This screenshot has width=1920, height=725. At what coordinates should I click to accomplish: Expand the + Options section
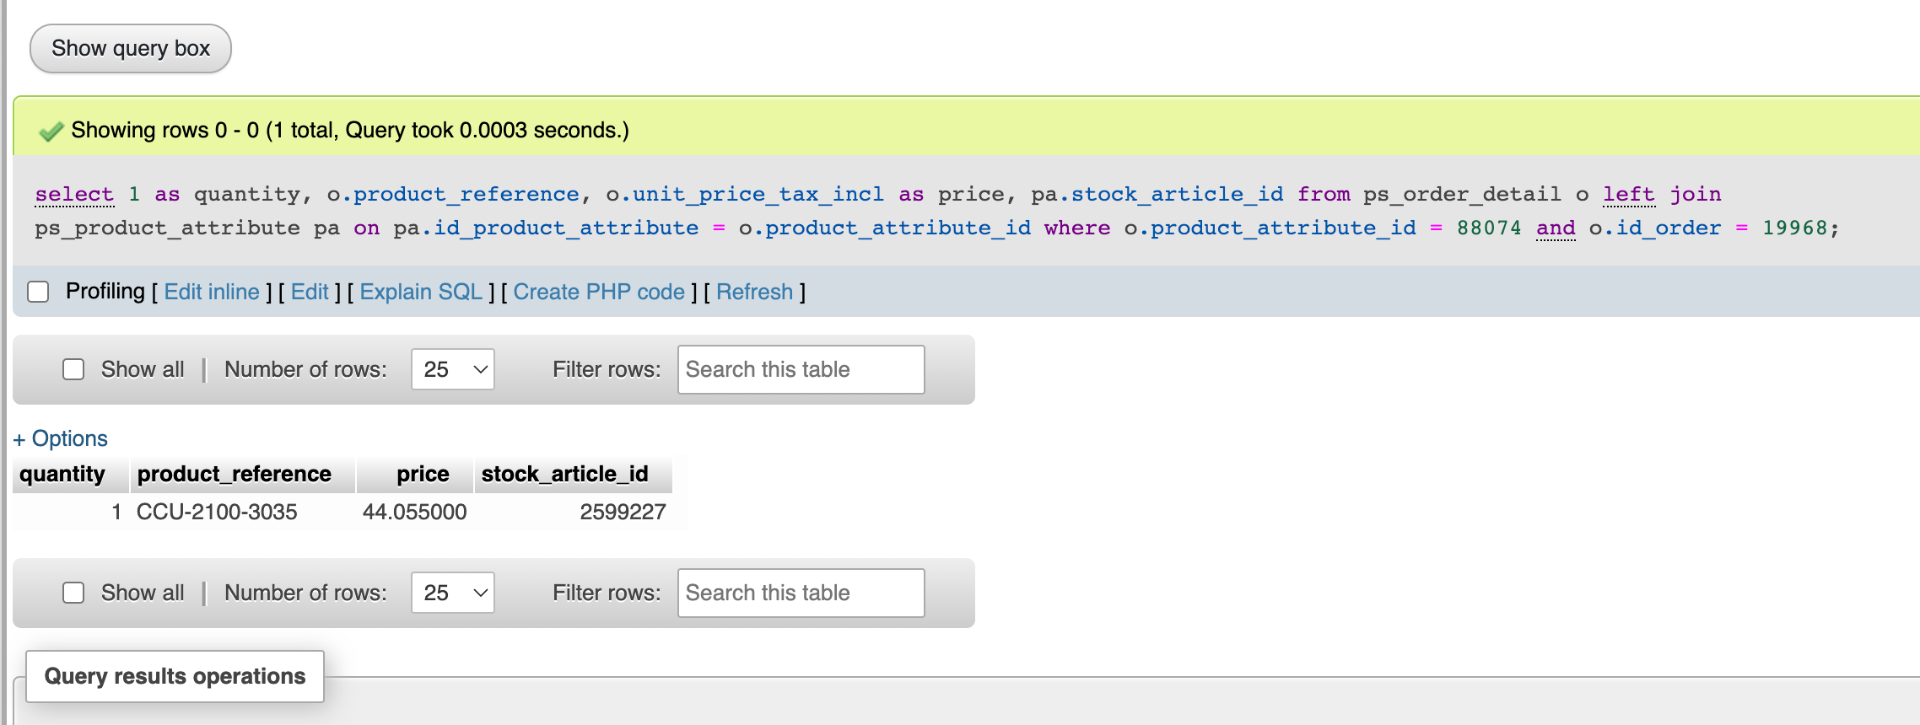coord(60,439)
